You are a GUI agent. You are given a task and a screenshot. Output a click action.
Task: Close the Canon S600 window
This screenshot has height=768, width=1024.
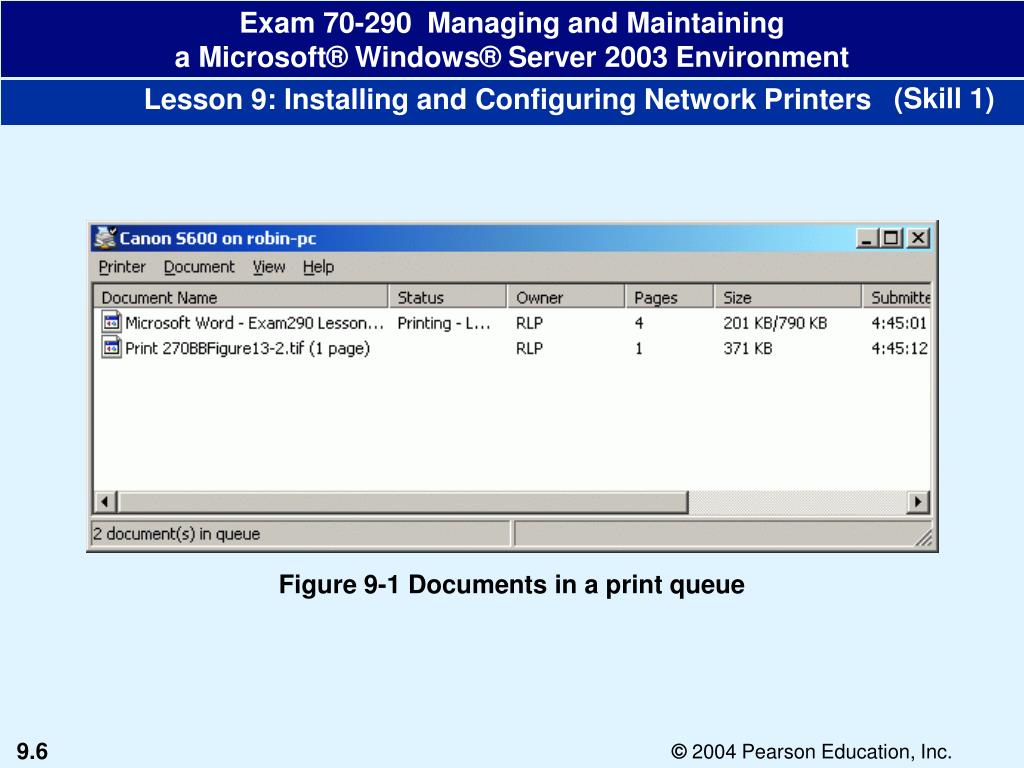pos(918,238)
